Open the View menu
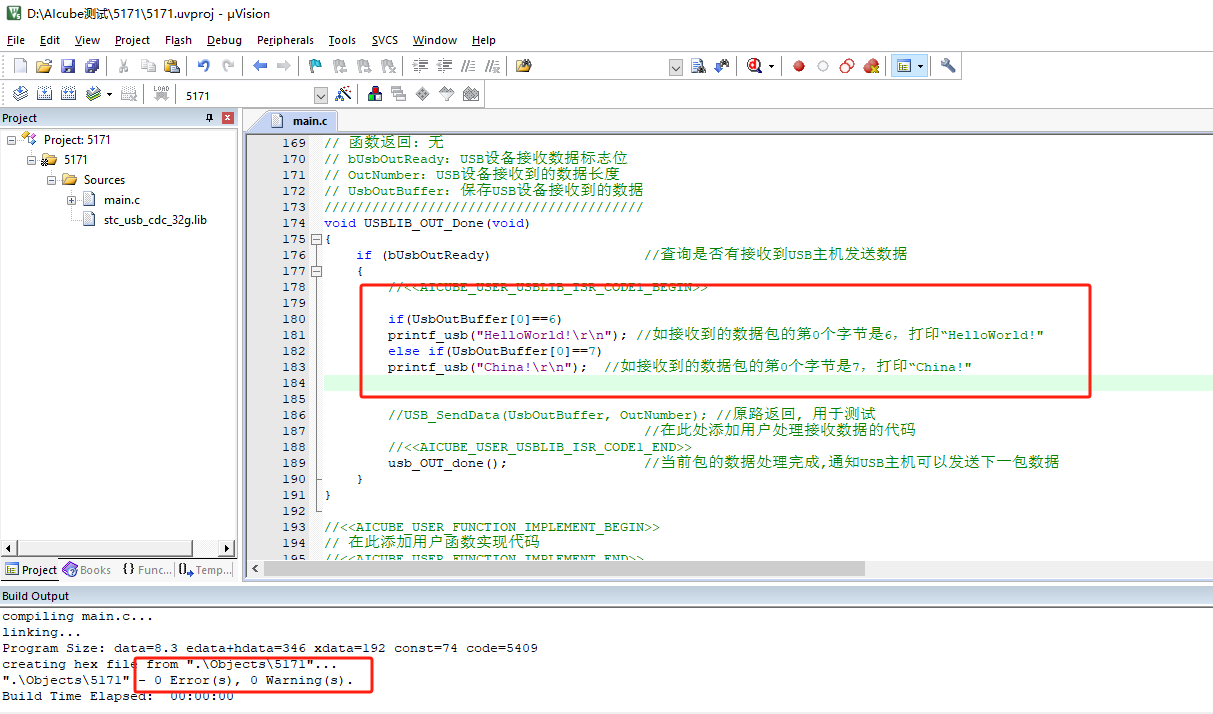Image resolution: width=1213 pixels, height=714 pixels. point(88,40)
